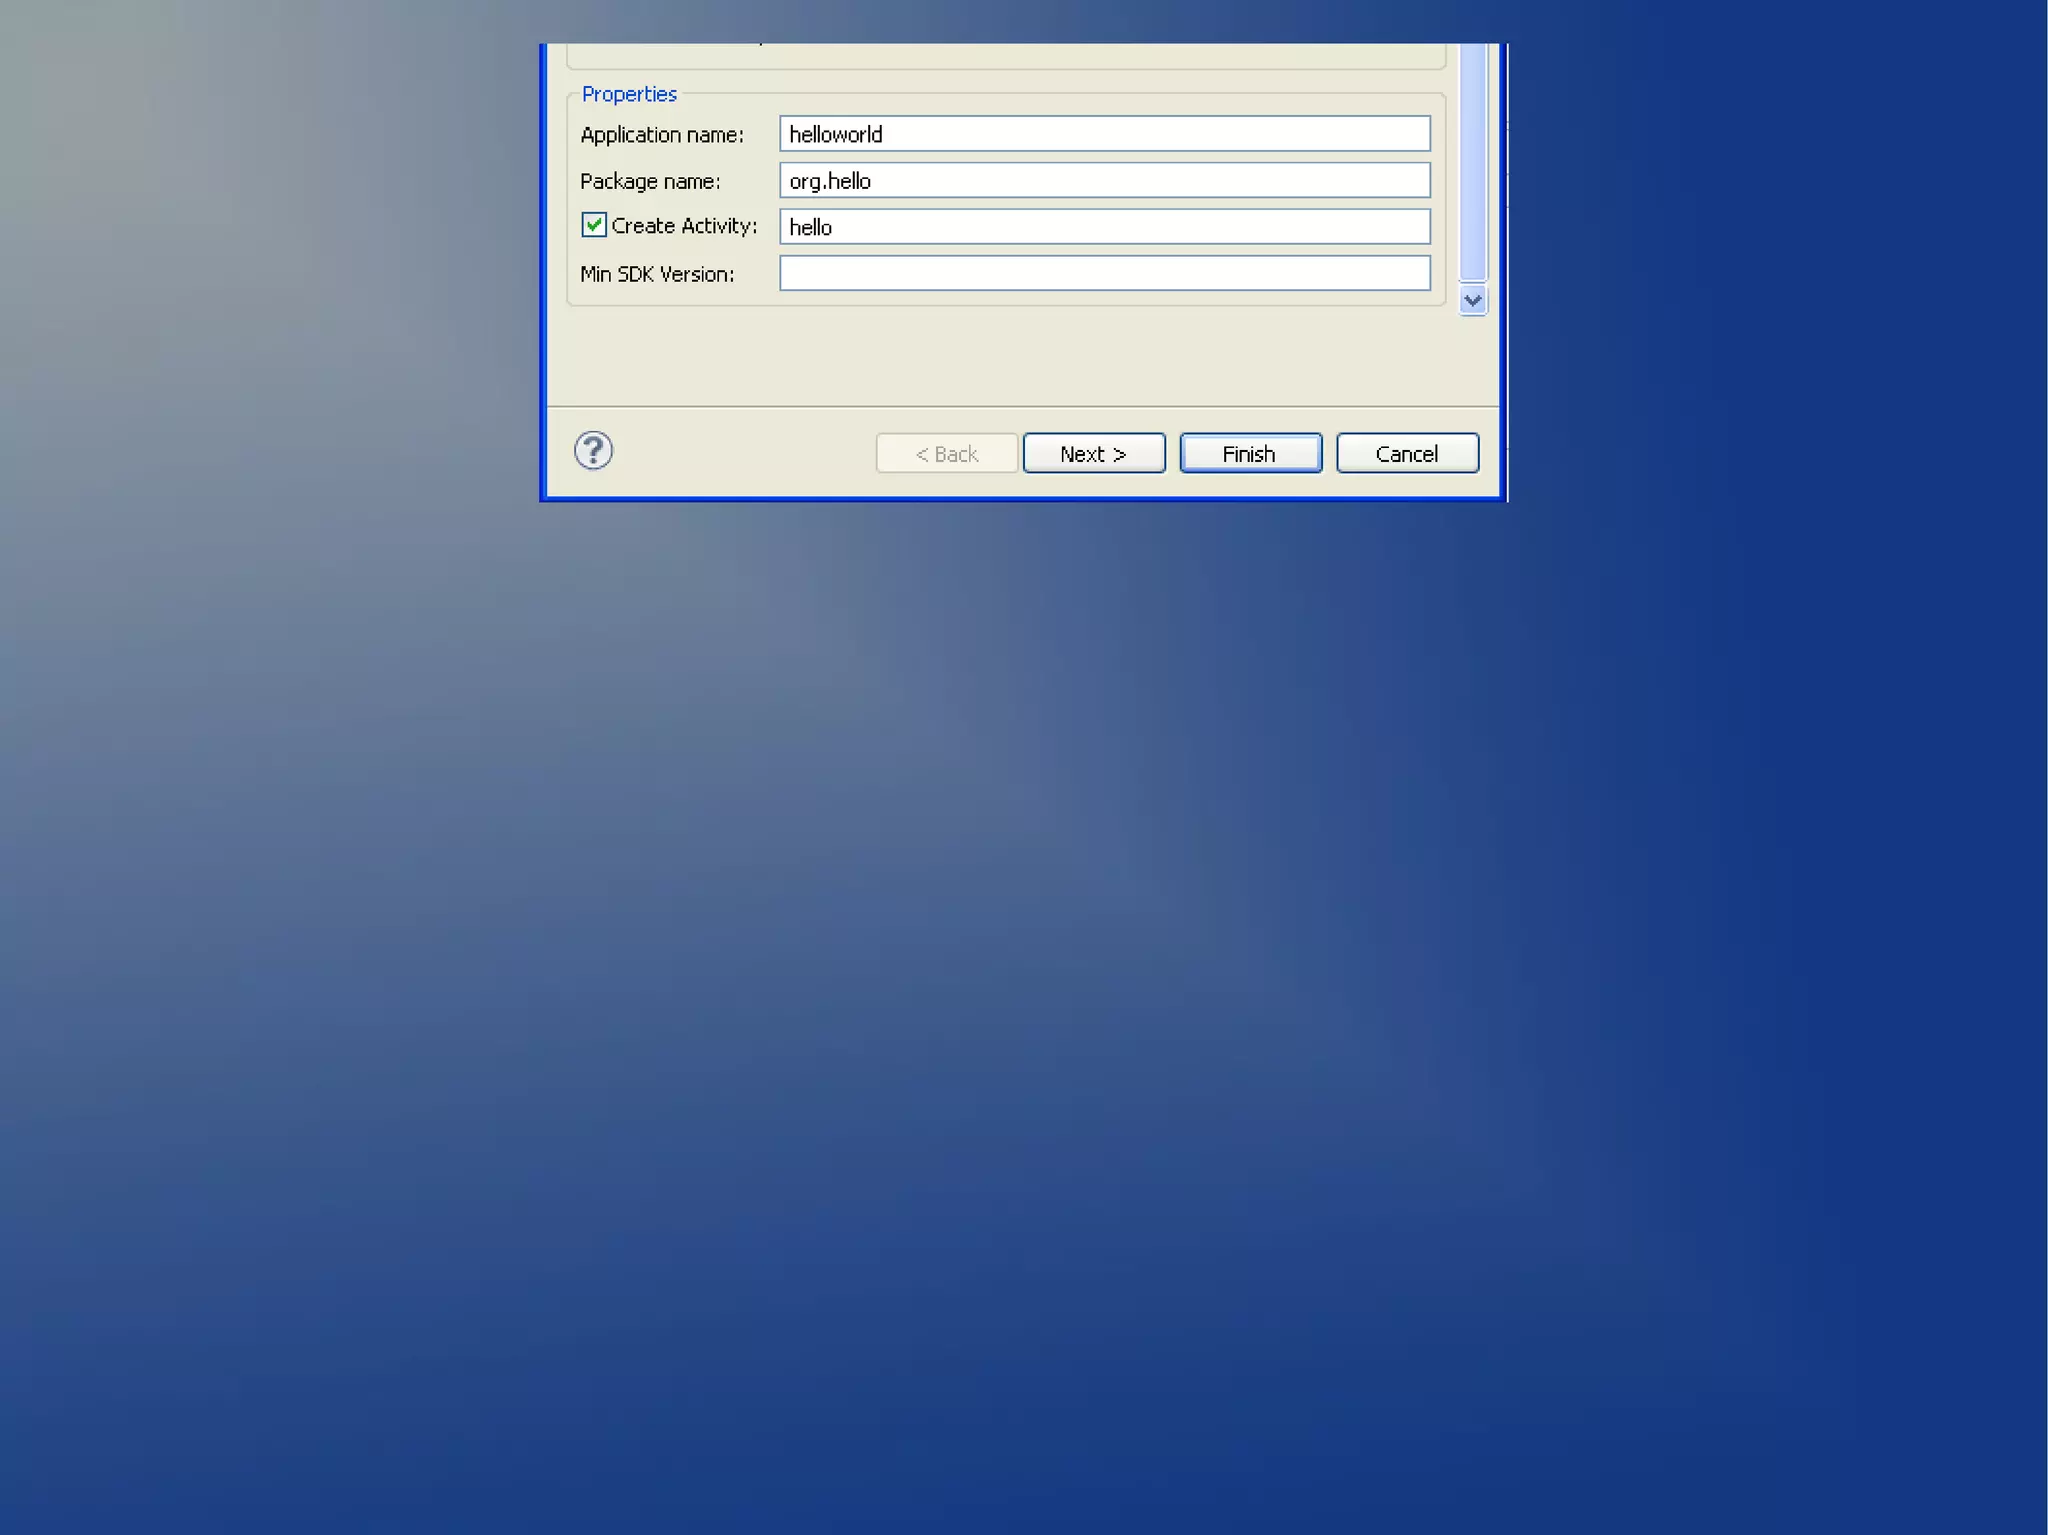Click the blank area below the Properties group
The width and height of the screenshot is (2048, 1535).
click(1000, 355)
